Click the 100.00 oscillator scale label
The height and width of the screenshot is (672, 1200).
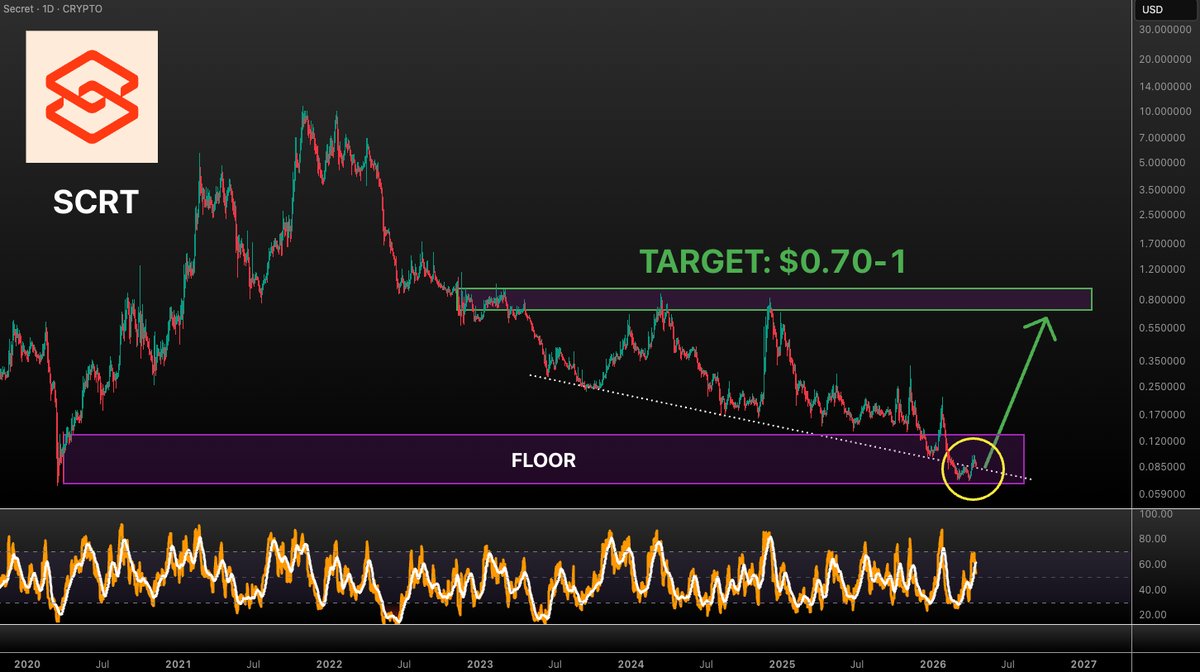click(1158, 514)
